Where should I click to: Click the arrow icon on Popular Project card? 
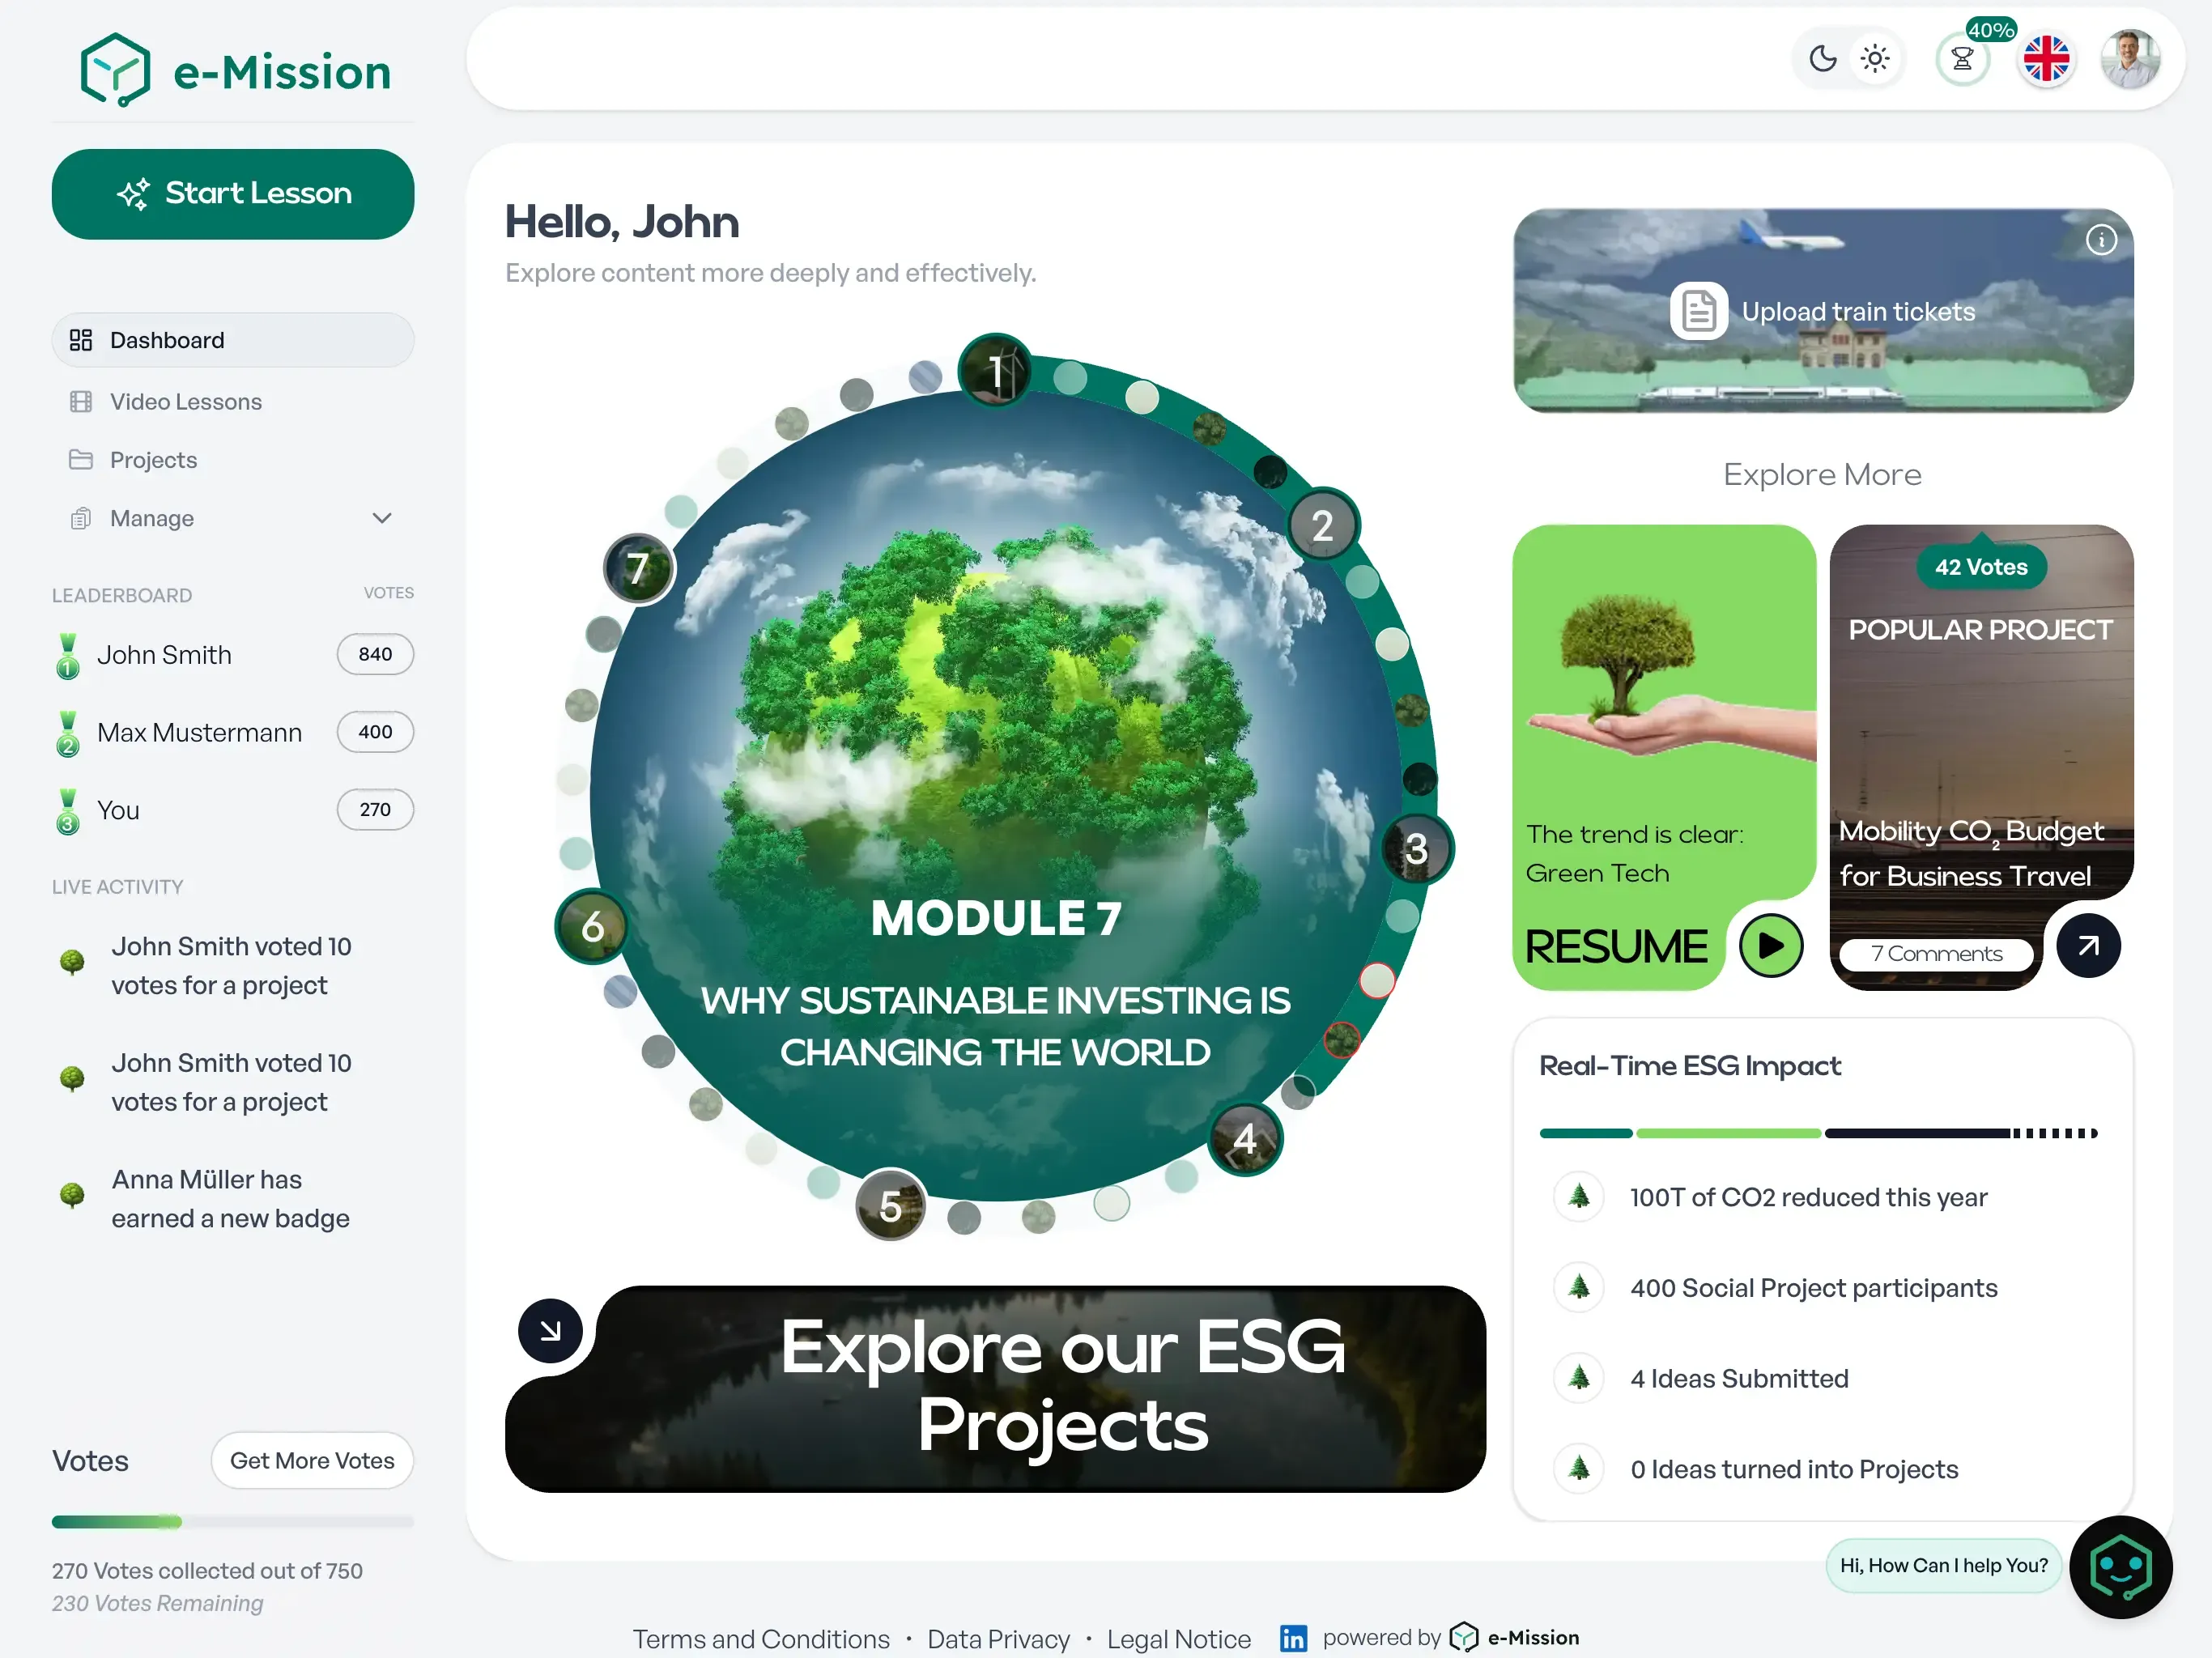pos(2088,945)
